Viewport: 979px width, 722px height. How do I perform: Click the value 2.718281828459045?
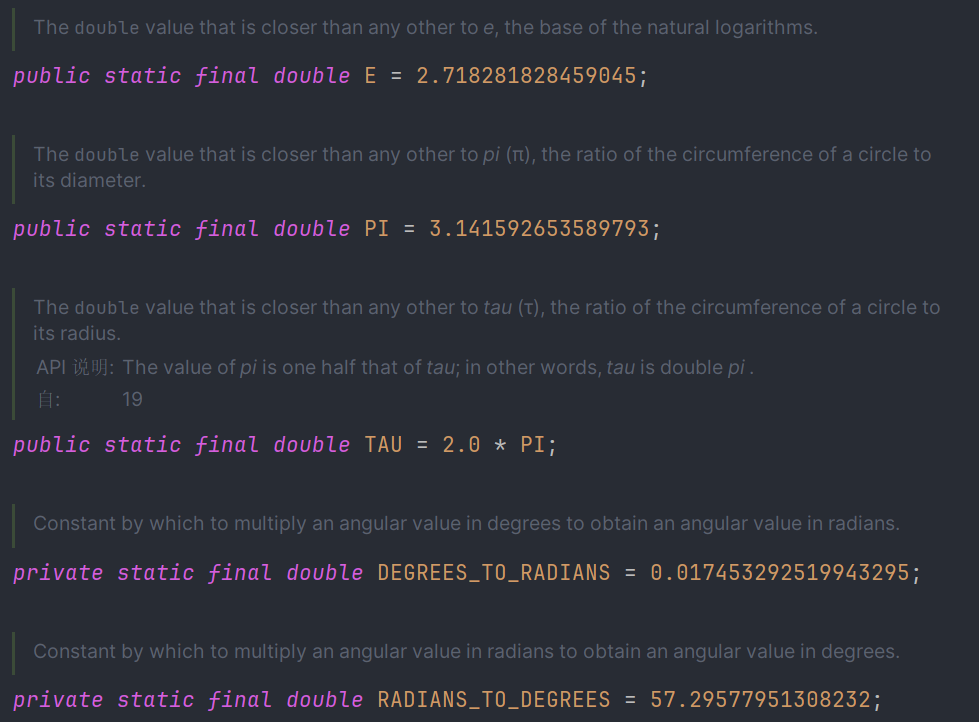click(x=526, y=76)
